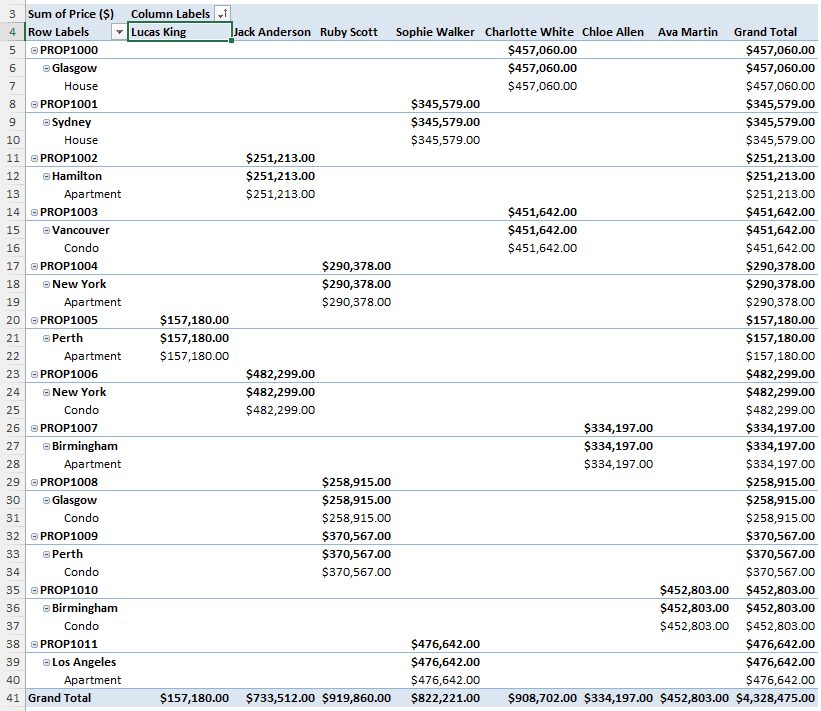This screenshot has width=821, height=711.
Task: Collapse the Sydney city row
Action: 46,122
